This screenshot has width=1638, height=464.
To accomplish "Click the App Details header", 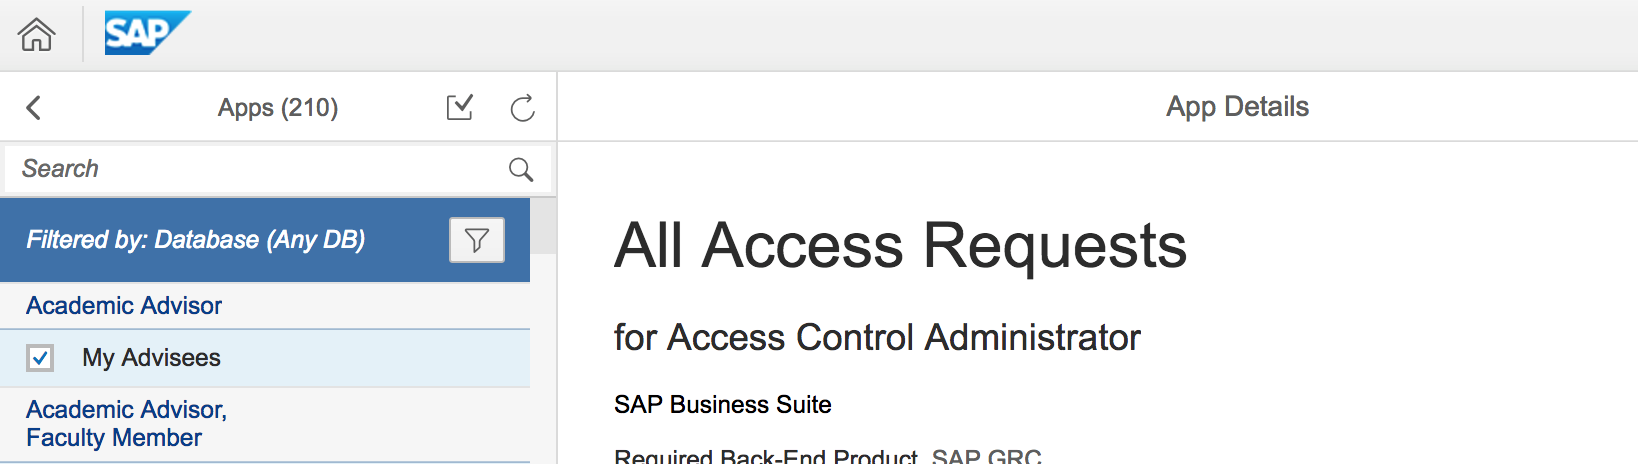I will click(1237, 107).
